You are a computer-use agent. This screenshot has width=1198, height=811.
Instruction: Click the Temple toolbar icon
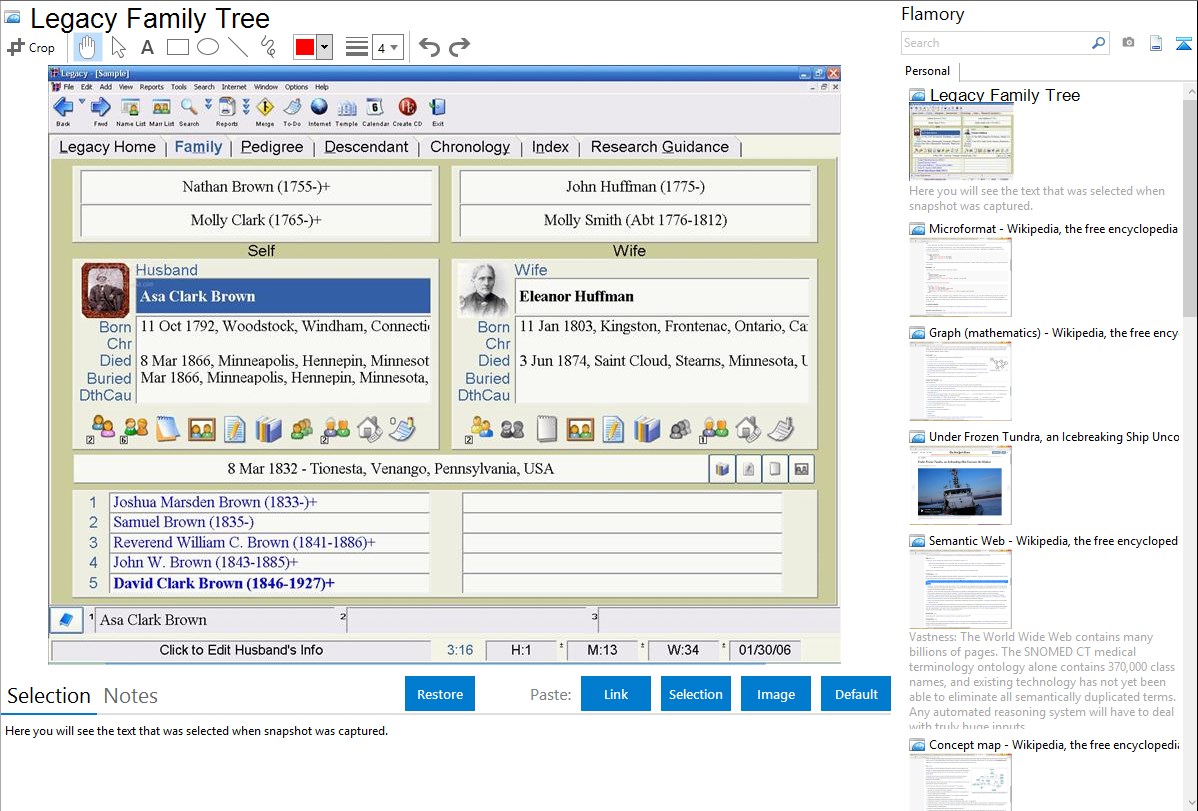347,111
